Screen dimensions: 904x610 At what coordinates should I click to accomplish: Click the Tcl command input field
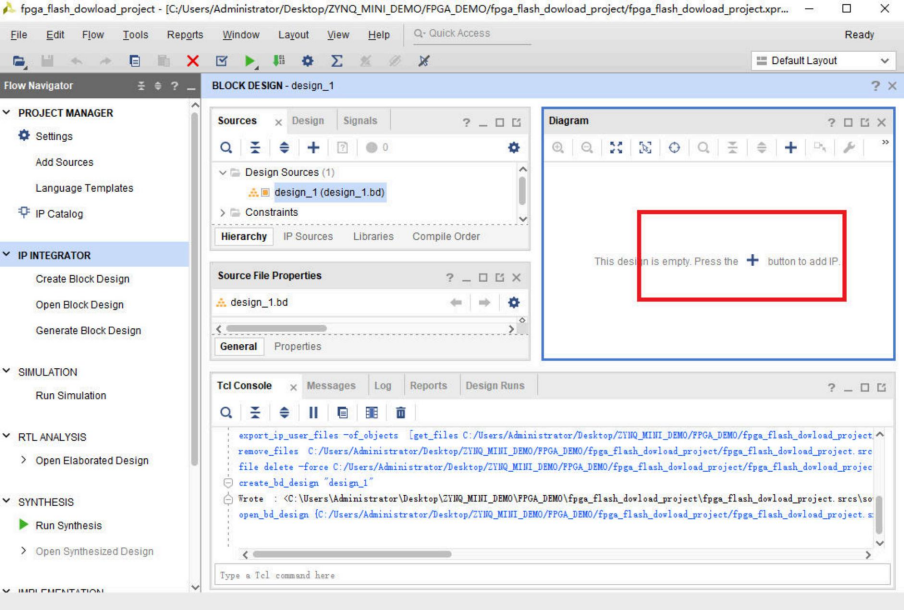[552, 575]
